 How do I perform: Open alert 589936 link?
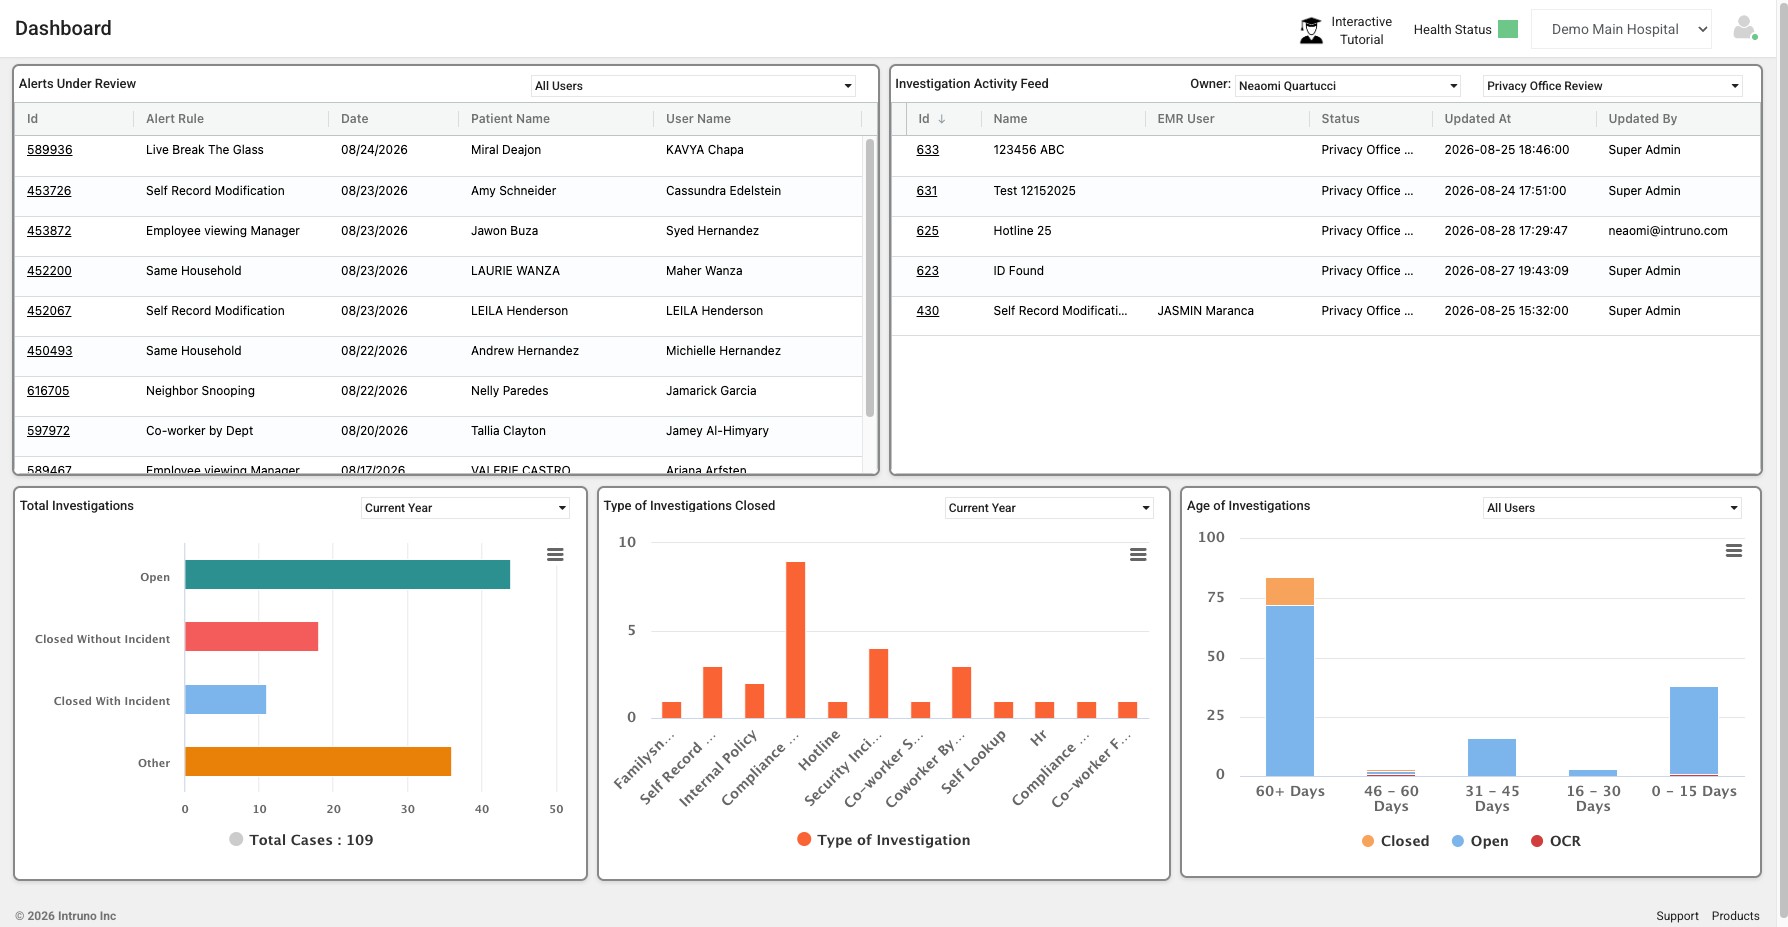(x=50, y=150)
